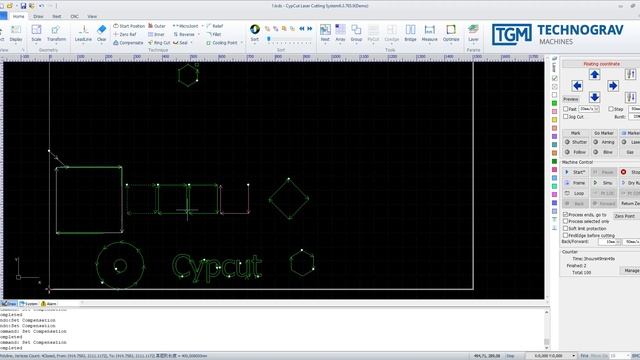Switch to the Draw ribbon tab
The image size is (640, 360).
[38, 16]
